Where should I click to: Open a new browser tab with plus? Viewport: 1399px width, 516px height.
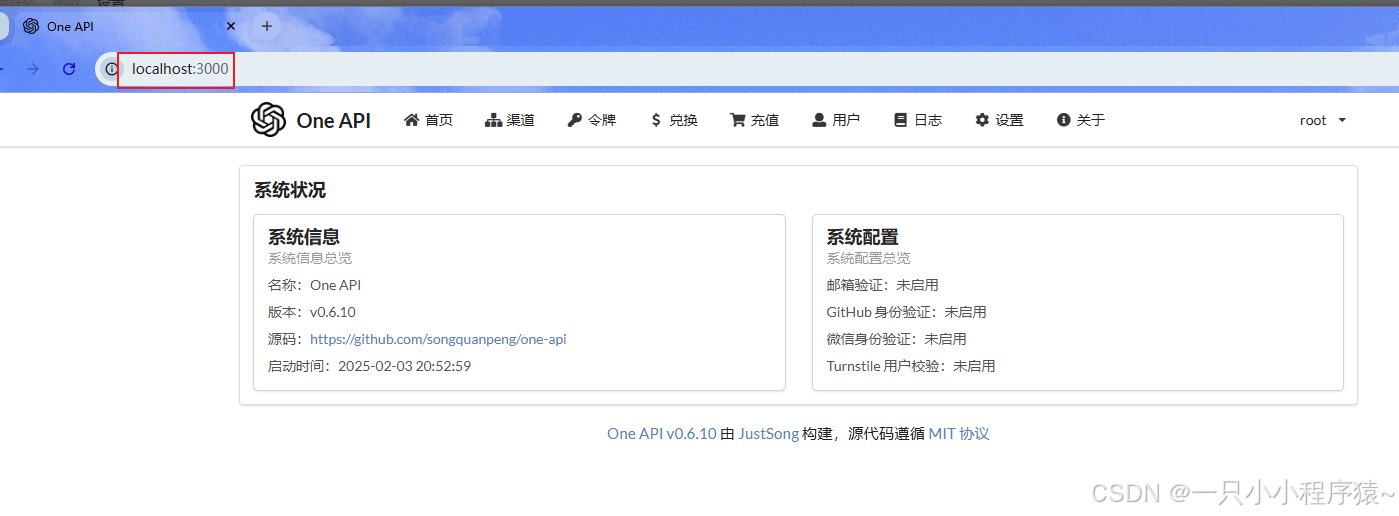coord(266,26)
